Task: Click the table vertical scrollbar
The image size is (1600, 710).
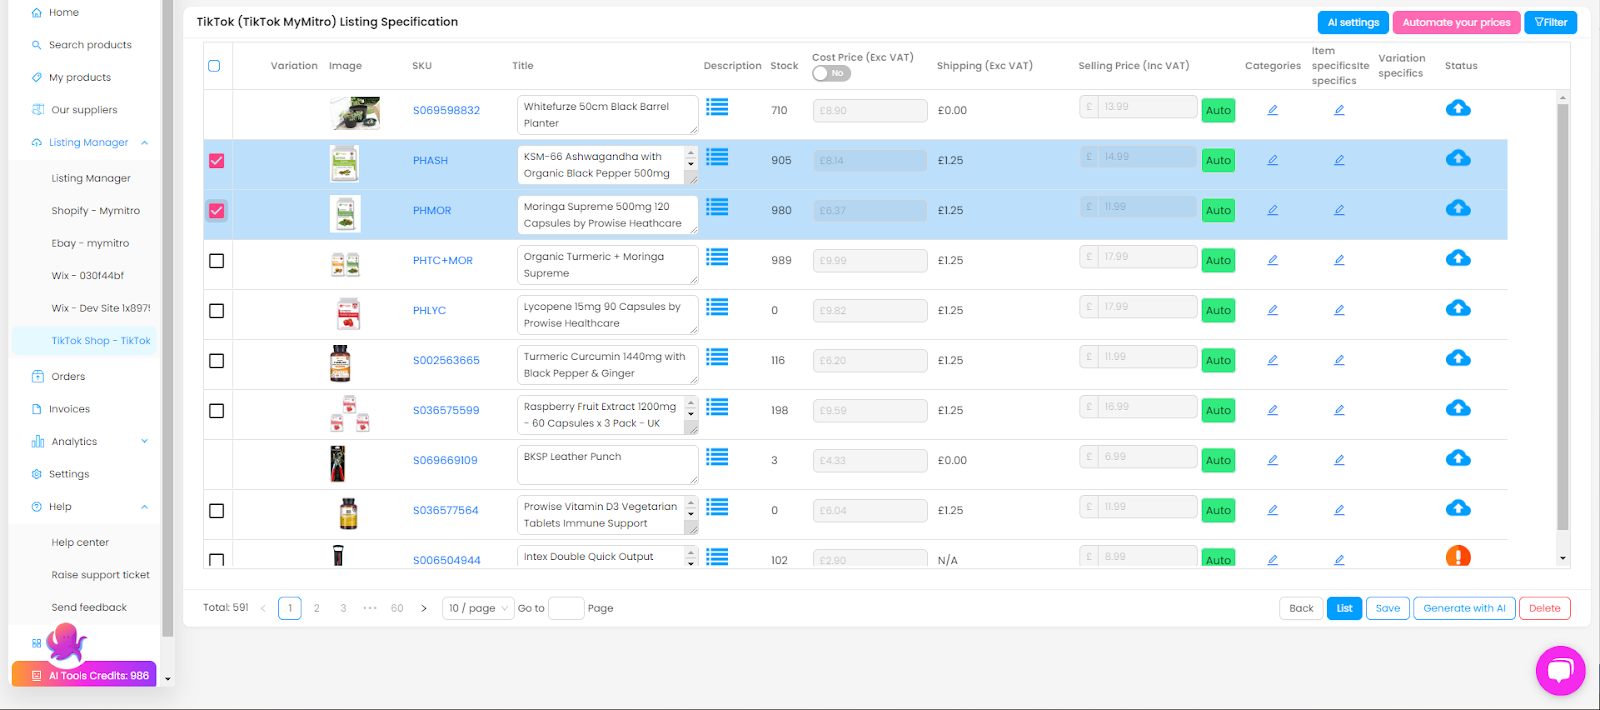Action: (x=1563, y=317)
